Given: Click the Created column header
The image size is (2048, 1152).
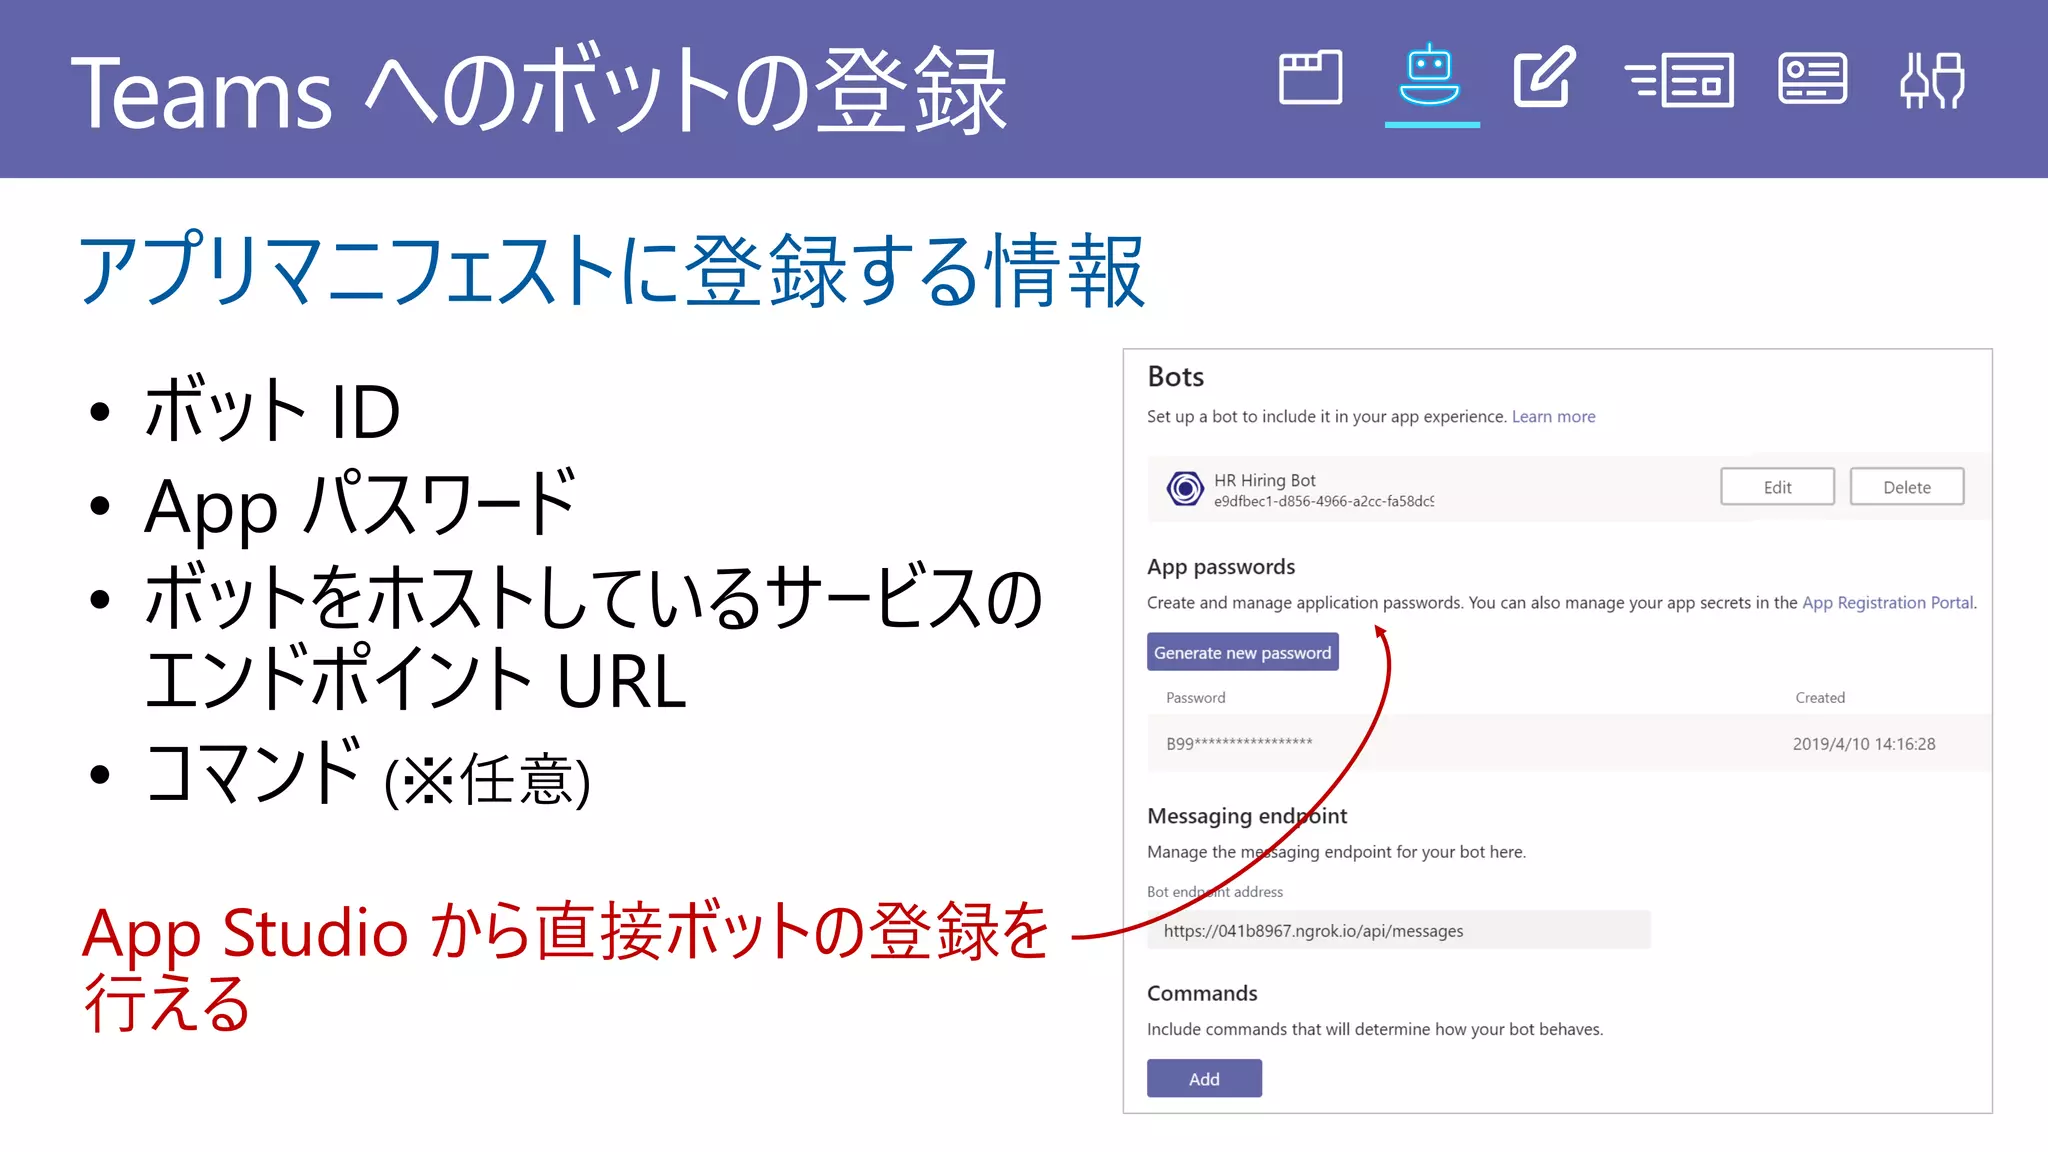Looking at the screenshot, I should point(1819,697).
